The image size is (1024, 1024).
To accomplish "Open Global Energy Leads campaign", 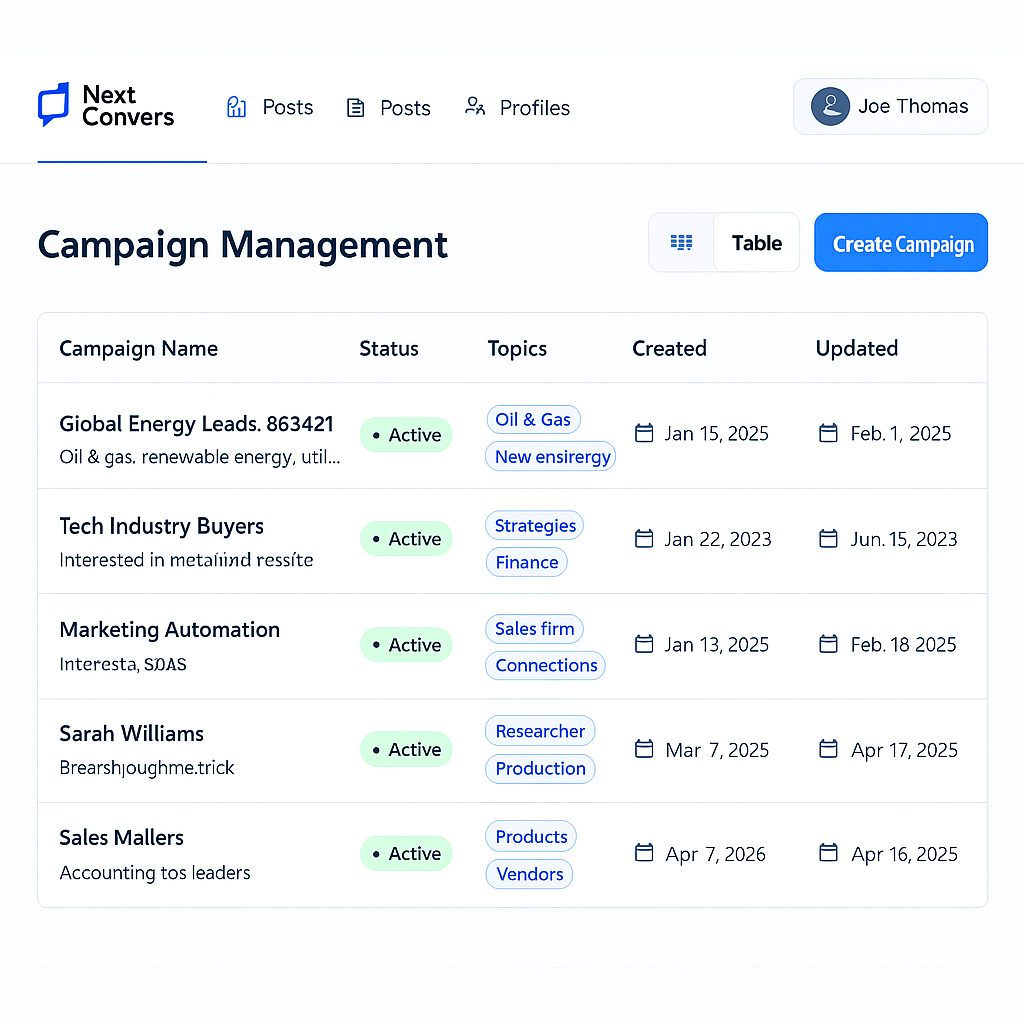I will tap(196, 424).
